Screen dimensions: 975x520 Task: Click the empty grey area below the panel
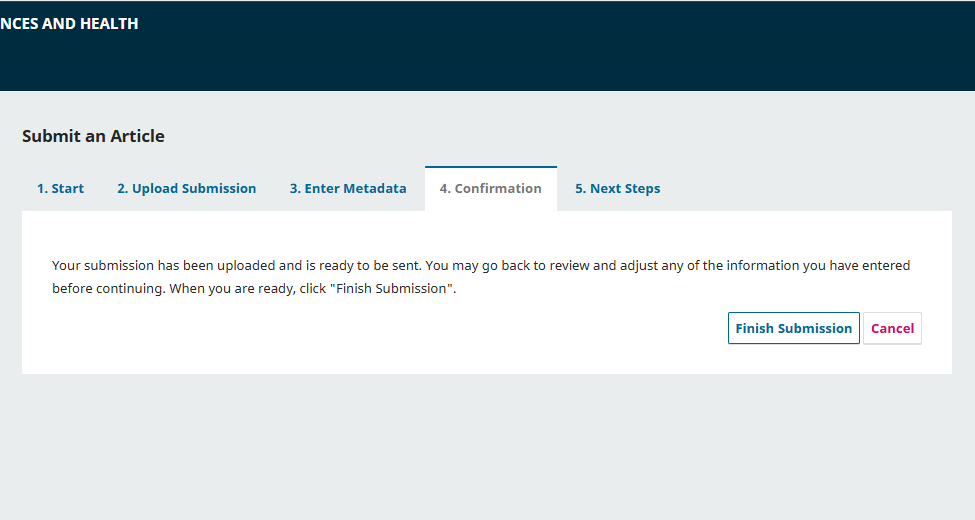tap(480, 450)
